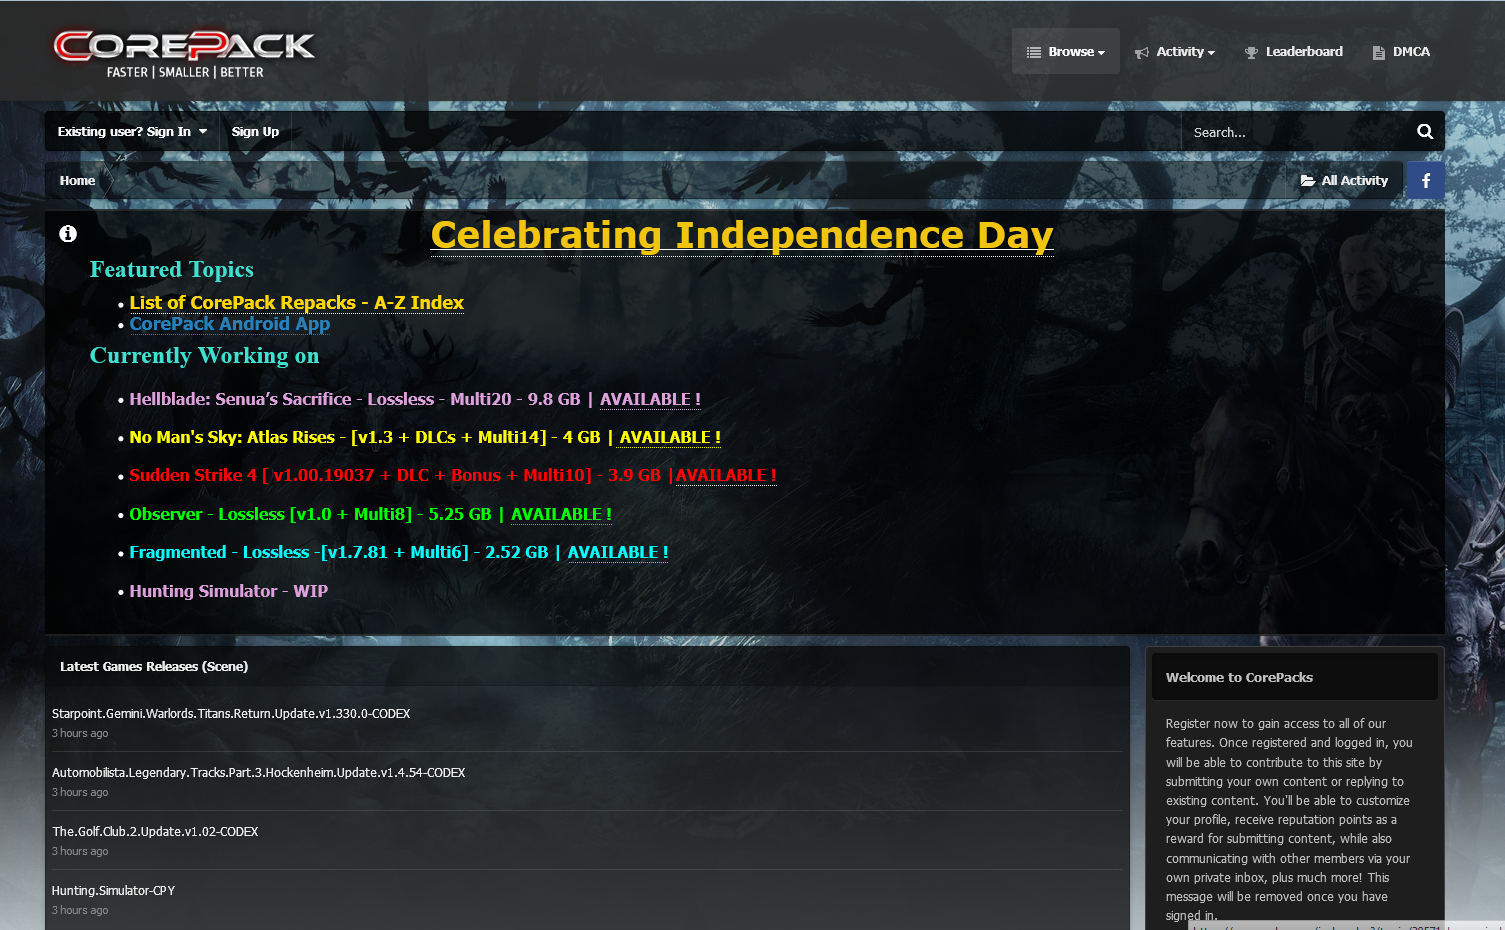Click AVAILABLE link for Observer
1505x930 pixels.
coord(561,514)
